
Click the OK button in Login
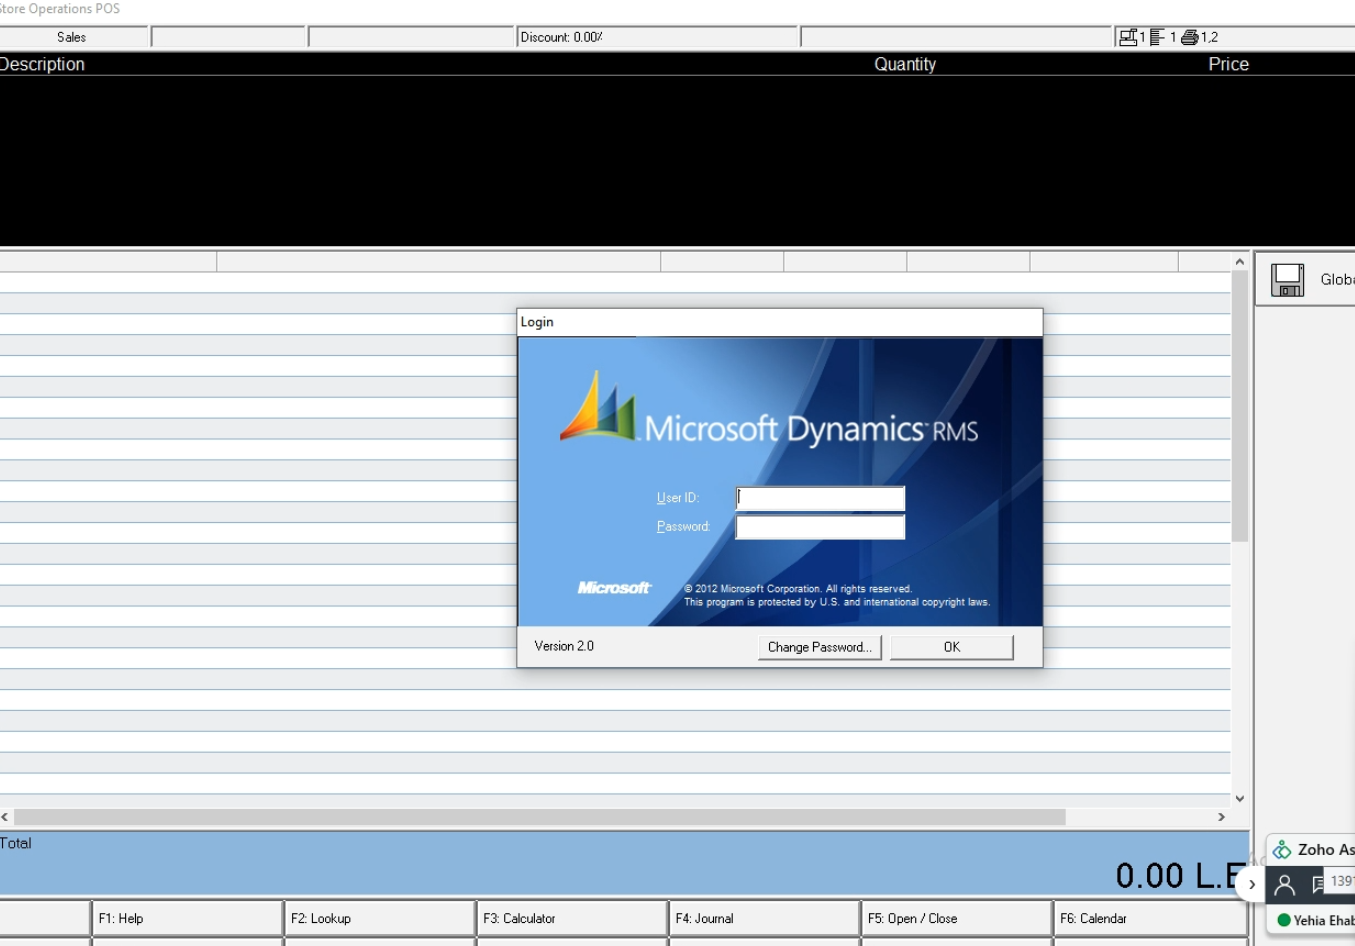click(x=951, y=647)
